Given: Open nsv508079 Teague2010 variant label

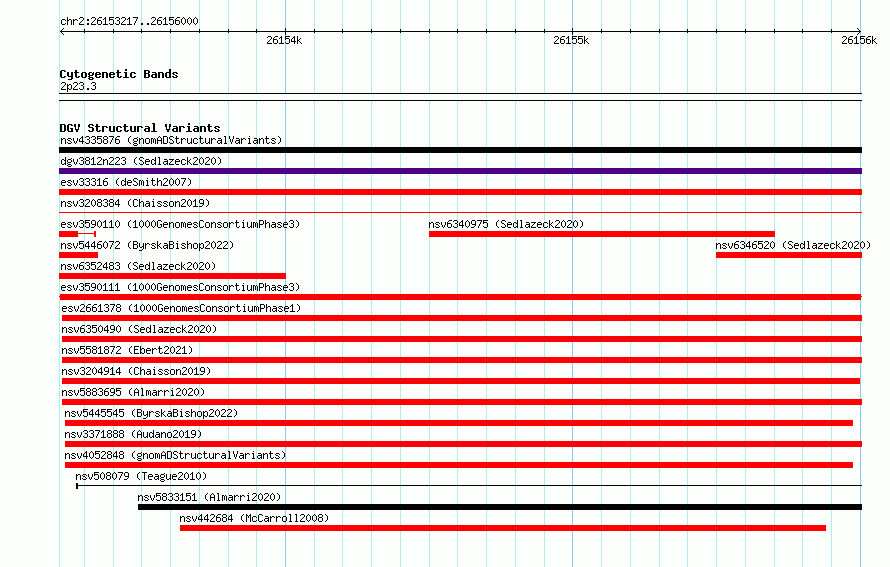Looking at the screenshot, I should 141,476.
